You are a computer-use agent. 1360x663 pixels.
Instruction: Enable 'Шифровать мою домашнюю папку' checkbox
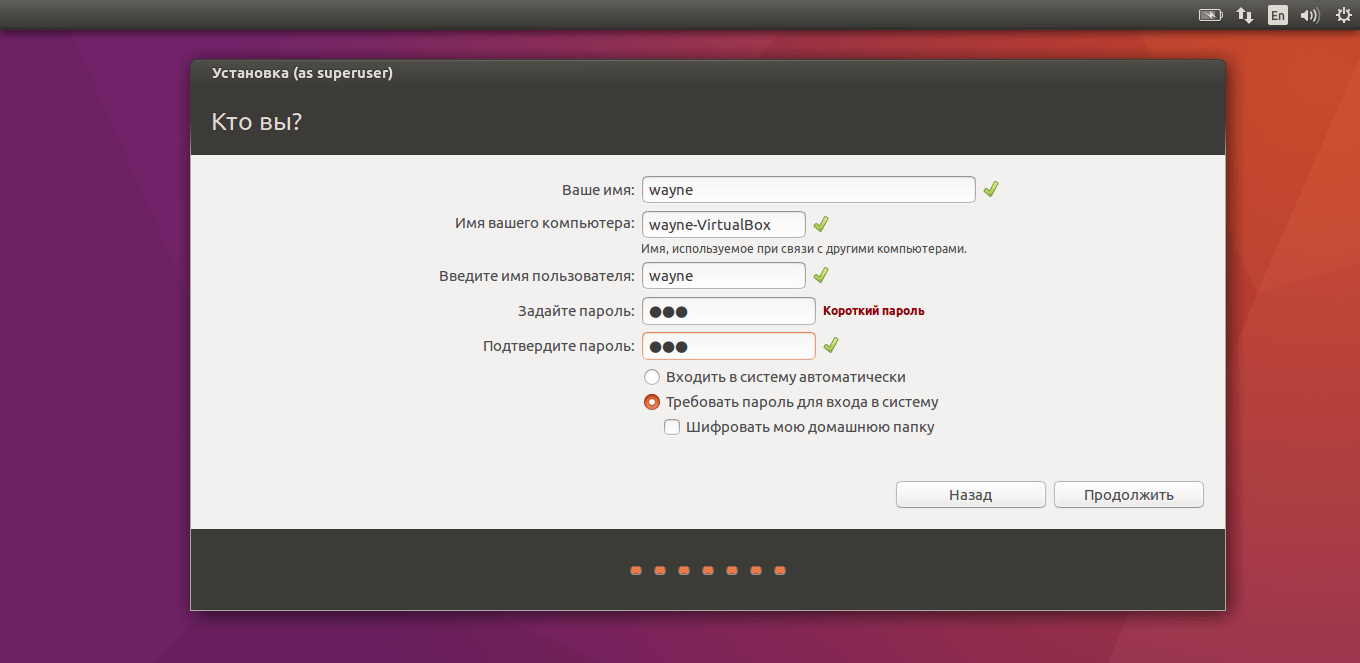[x=673, y=427]
